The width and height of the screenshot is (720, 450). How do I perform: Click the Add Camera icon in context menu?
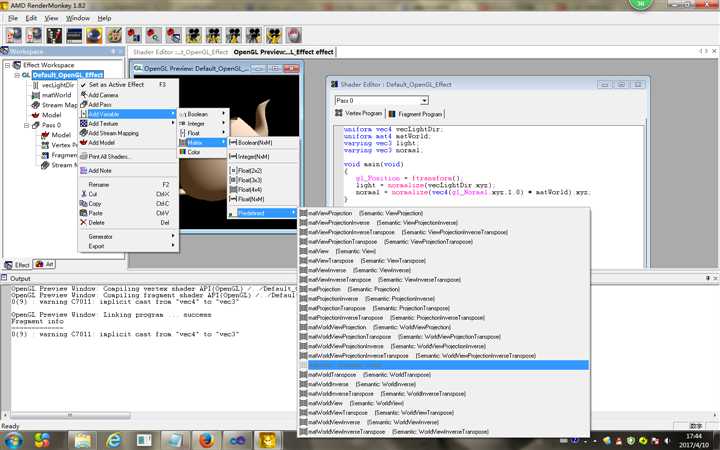pyautogui.click(x=84, y=95)
